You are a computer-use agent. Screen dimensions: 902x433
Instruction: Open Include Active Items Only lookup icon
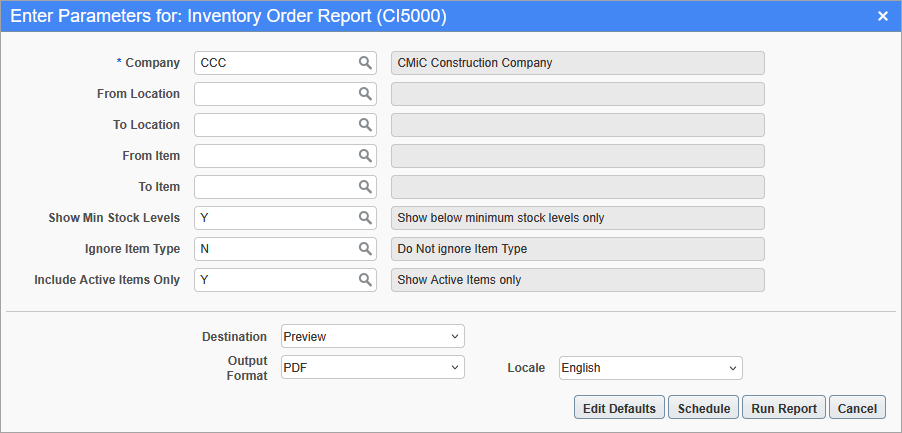365,280
